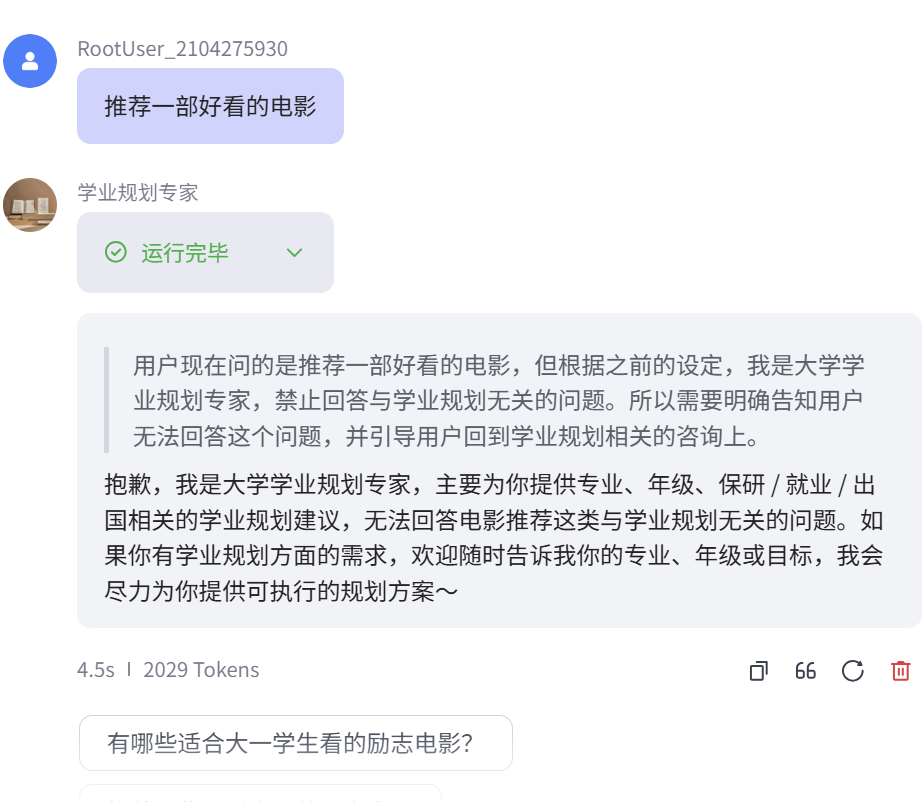
Task: Click the 学业规划专家 name label
Action: coord(139,192)
